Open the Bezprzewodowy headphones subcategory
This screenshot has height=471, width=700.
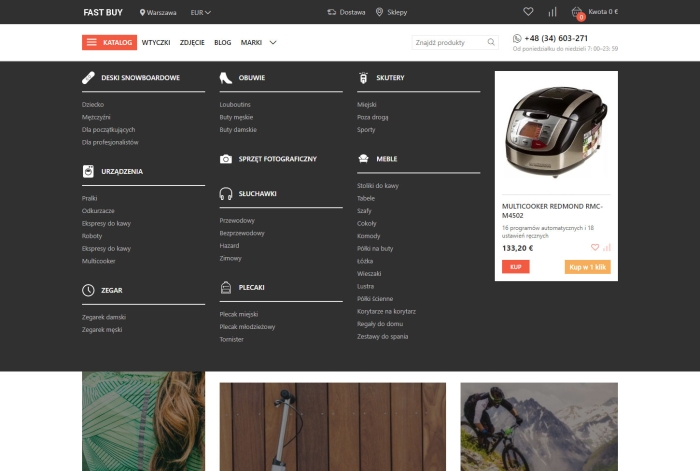[x=242, y=233]
